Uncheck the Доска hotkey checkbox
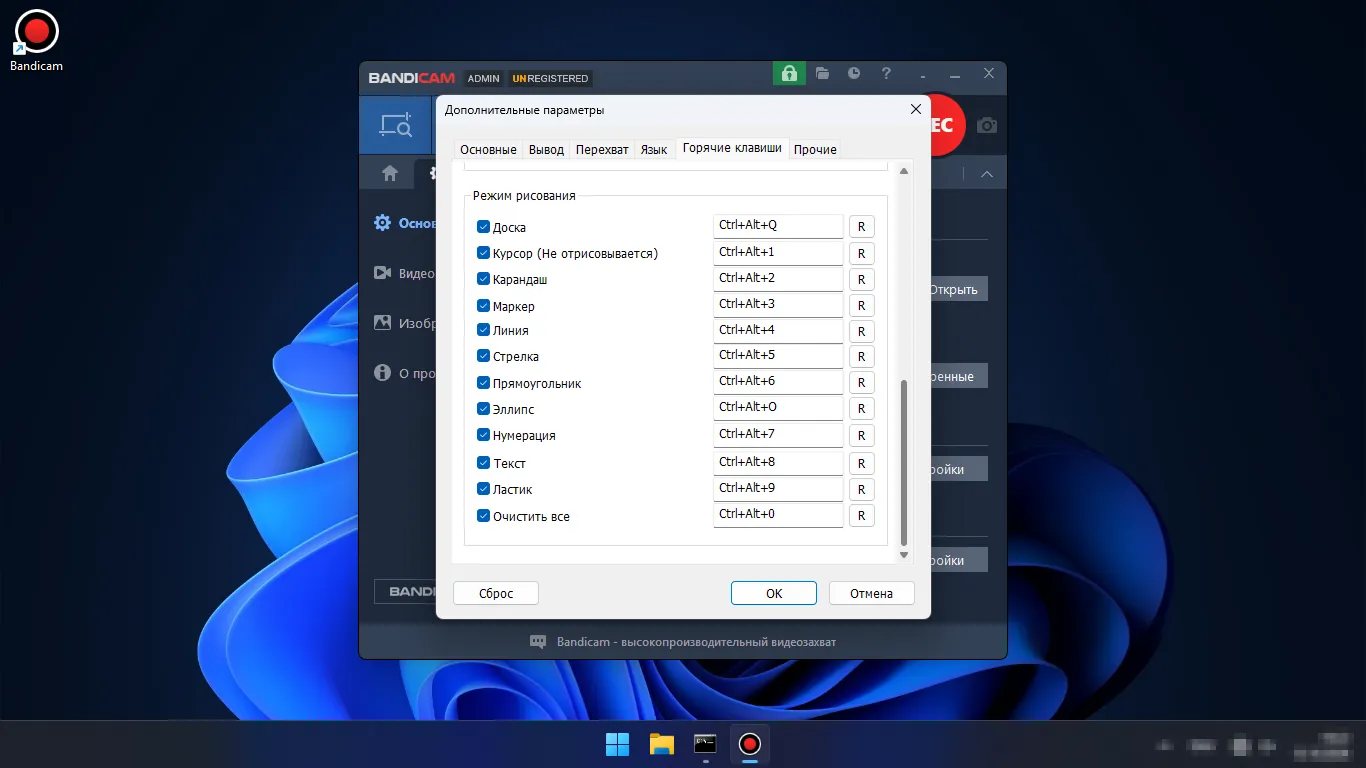This screenshot has height=768, width=1366. click(x=483, y=227)
